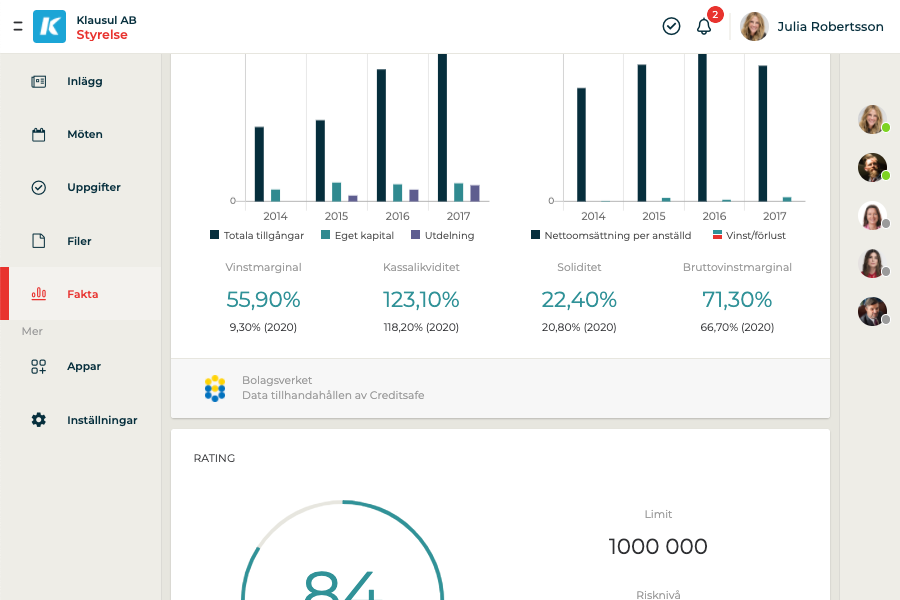900x600 pixels.
Task: Click the Klausul K logo icon
Action: 49,26
